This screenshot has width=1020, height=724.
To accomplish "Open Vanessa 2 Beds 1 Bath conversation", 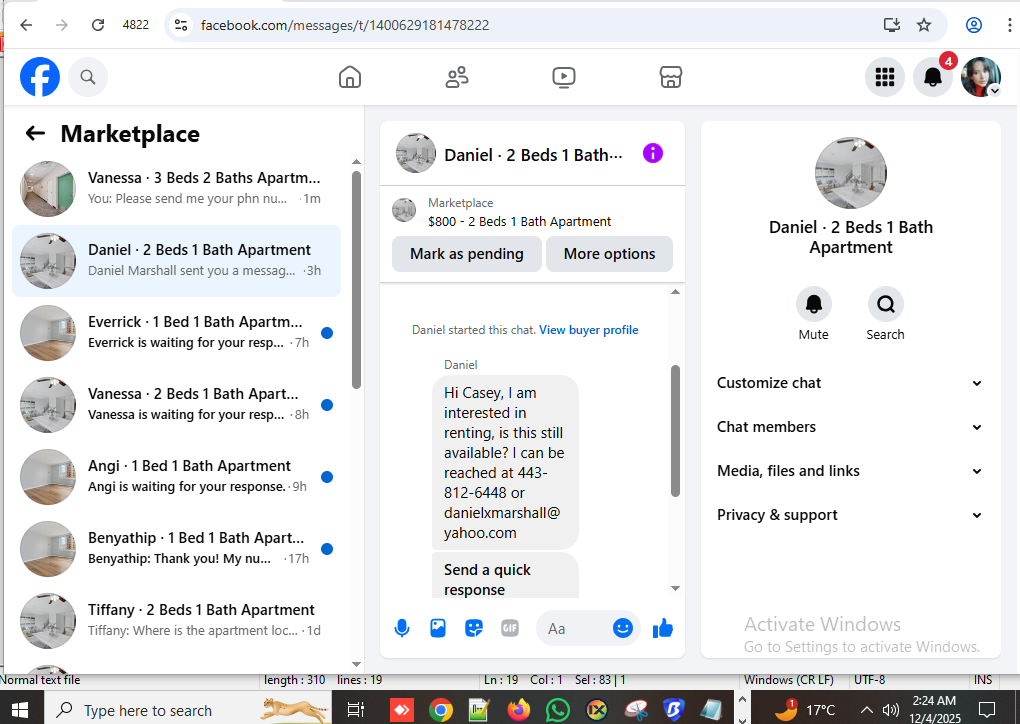I will (x=176, y=405).
